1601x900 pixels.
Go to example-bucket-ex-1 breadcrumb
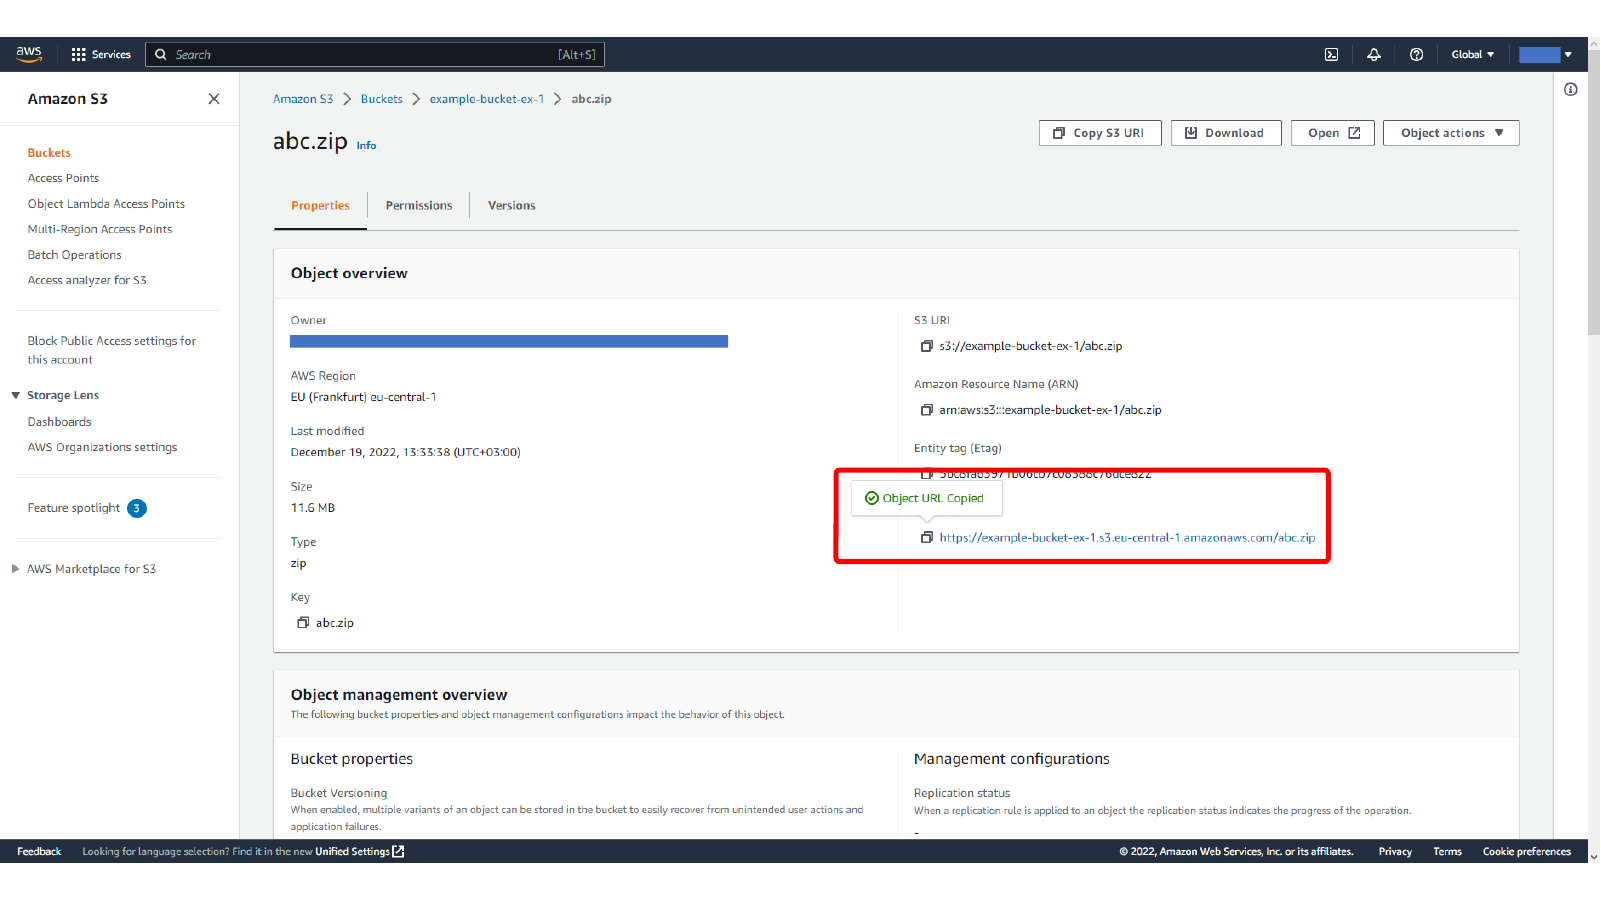[487, 99]
